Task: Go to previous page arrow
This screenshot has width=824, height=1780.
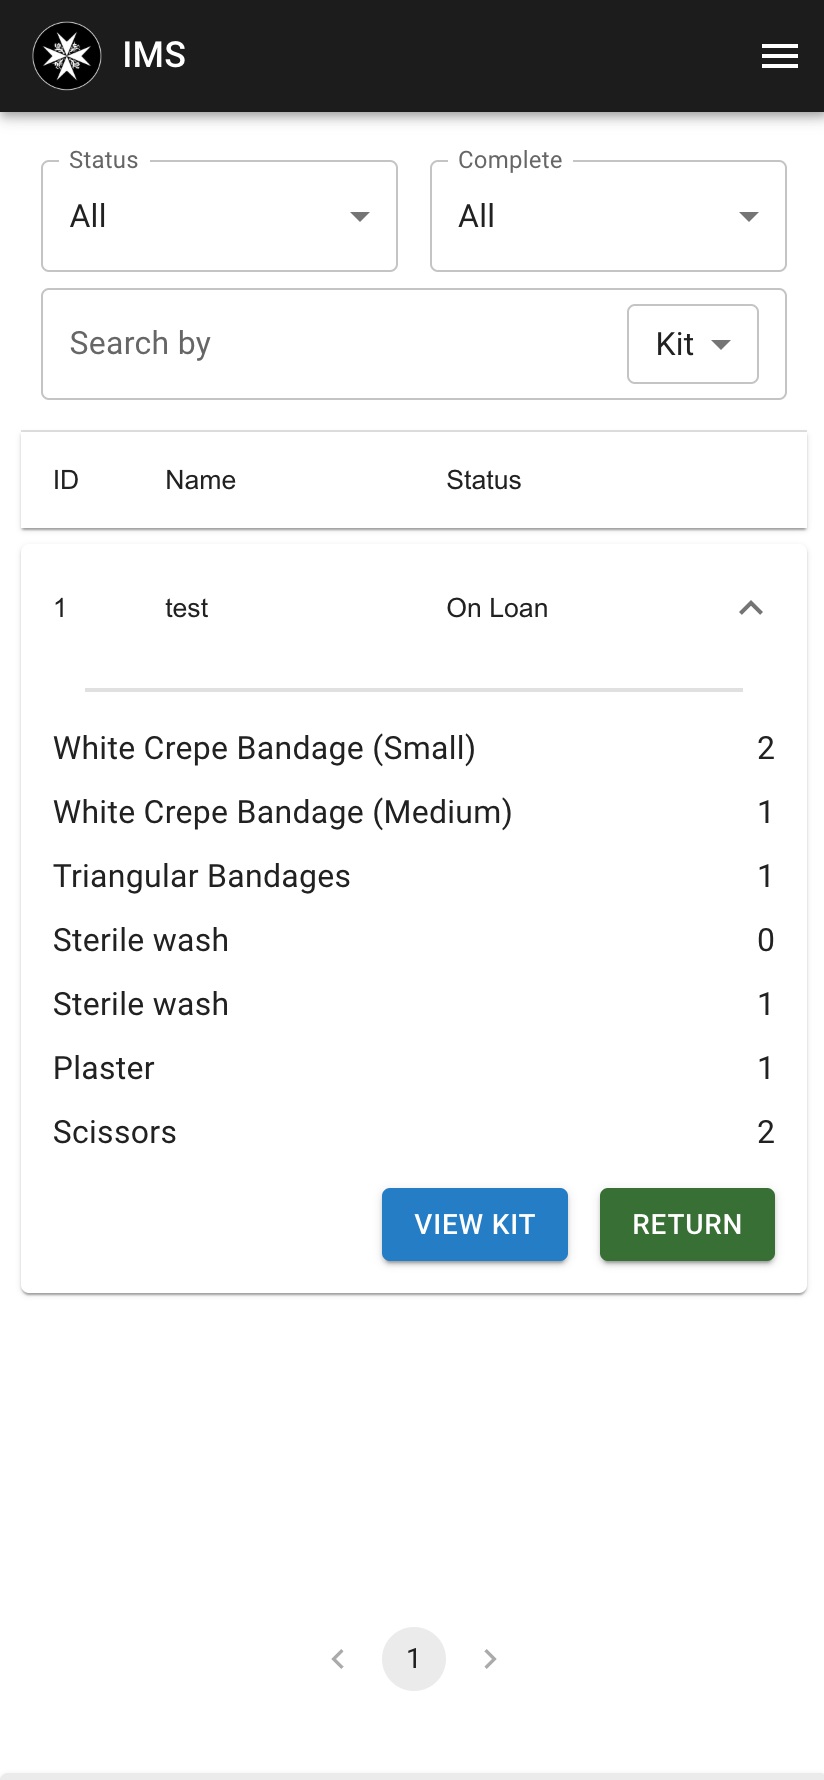Action: click(338, 1659)
